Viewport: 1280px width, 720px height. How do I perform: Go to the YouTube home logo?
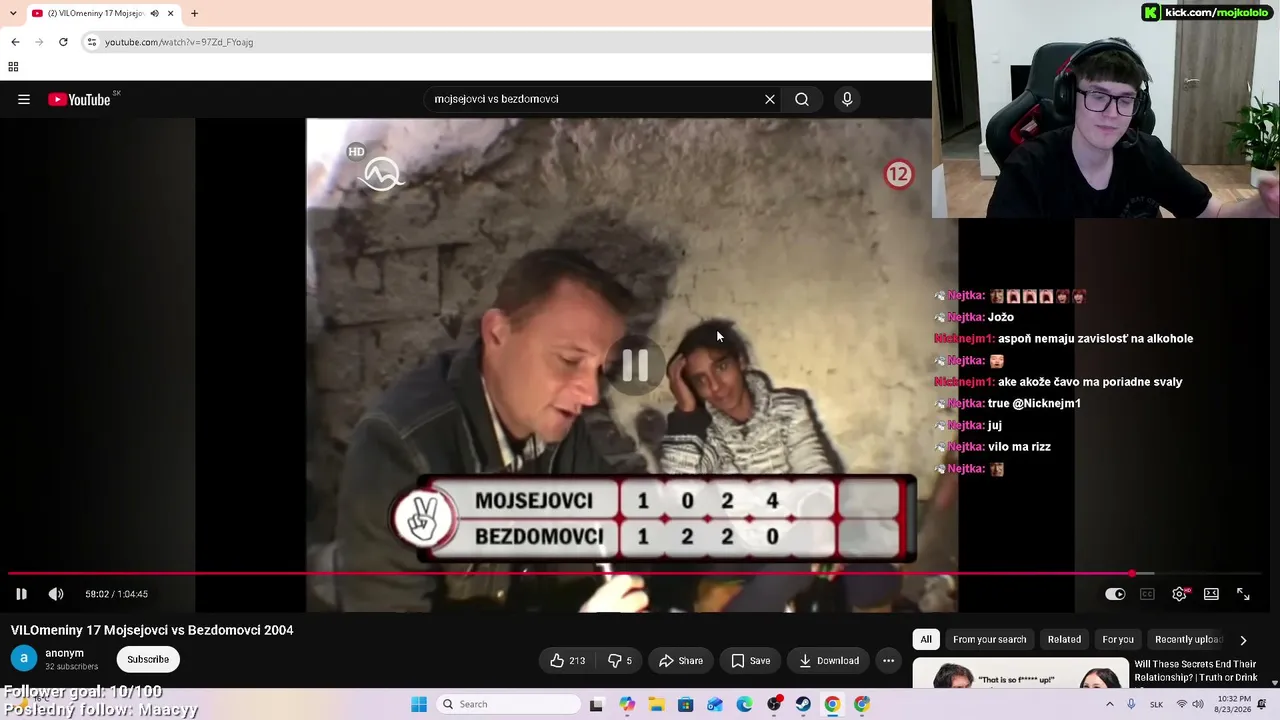tap(80, 99)
